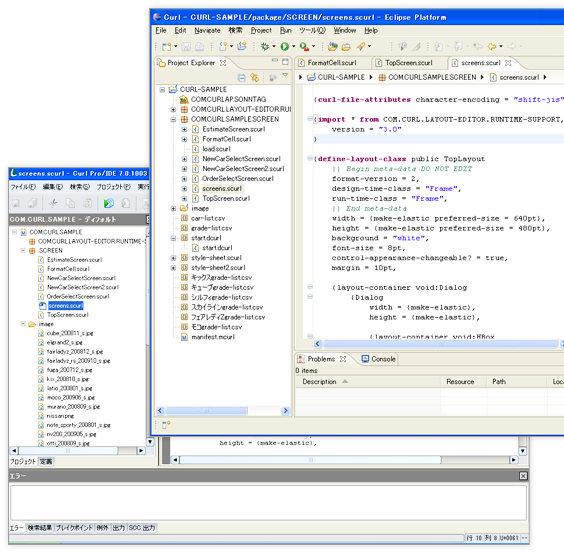Click the Save icon in Curl IDE toolbar
564x553 pixels.
click(x=16, y=203)
